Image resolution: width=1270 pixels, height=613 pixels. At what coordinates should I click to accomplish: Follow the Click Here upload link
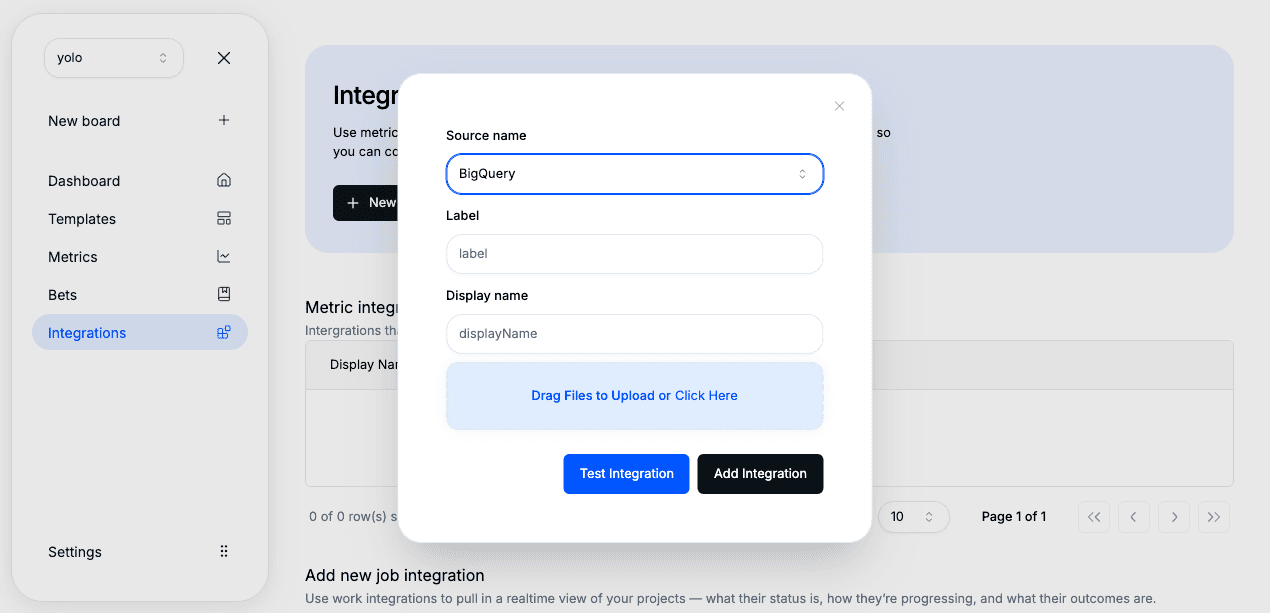coord(706,396)
